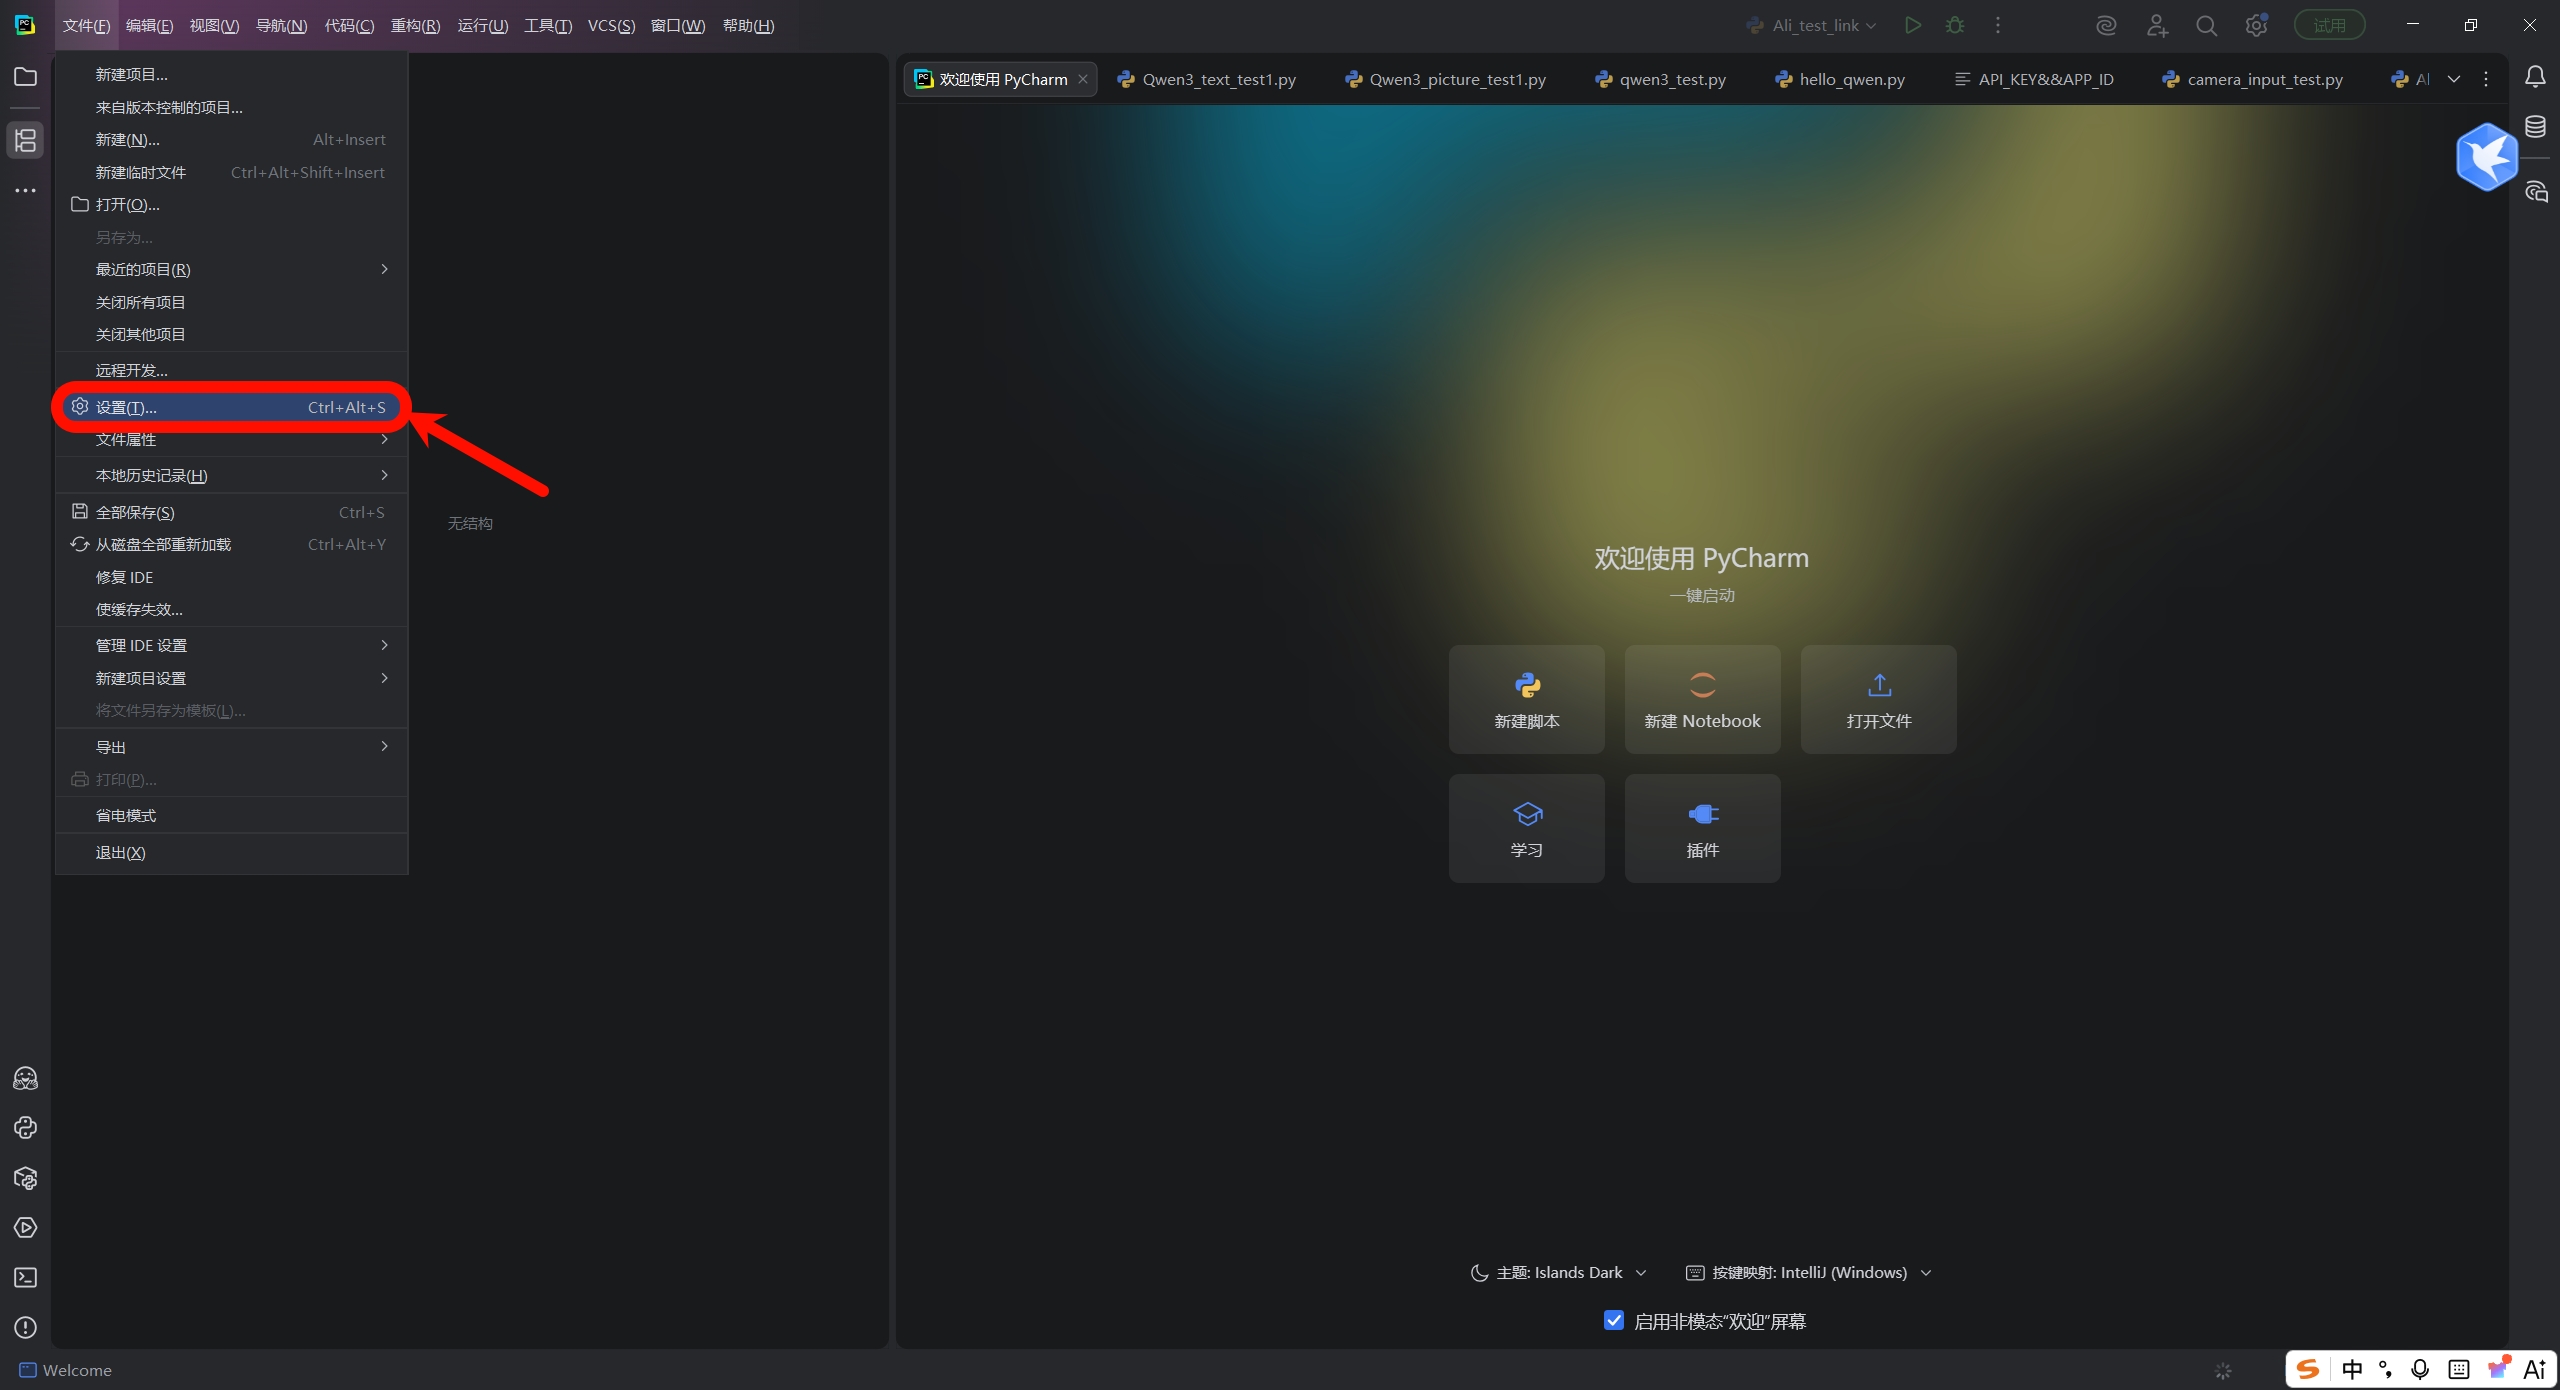Expand the 最近的项目(R) submenu
Screen dimensions: 2560x1390
coord(232,270)
